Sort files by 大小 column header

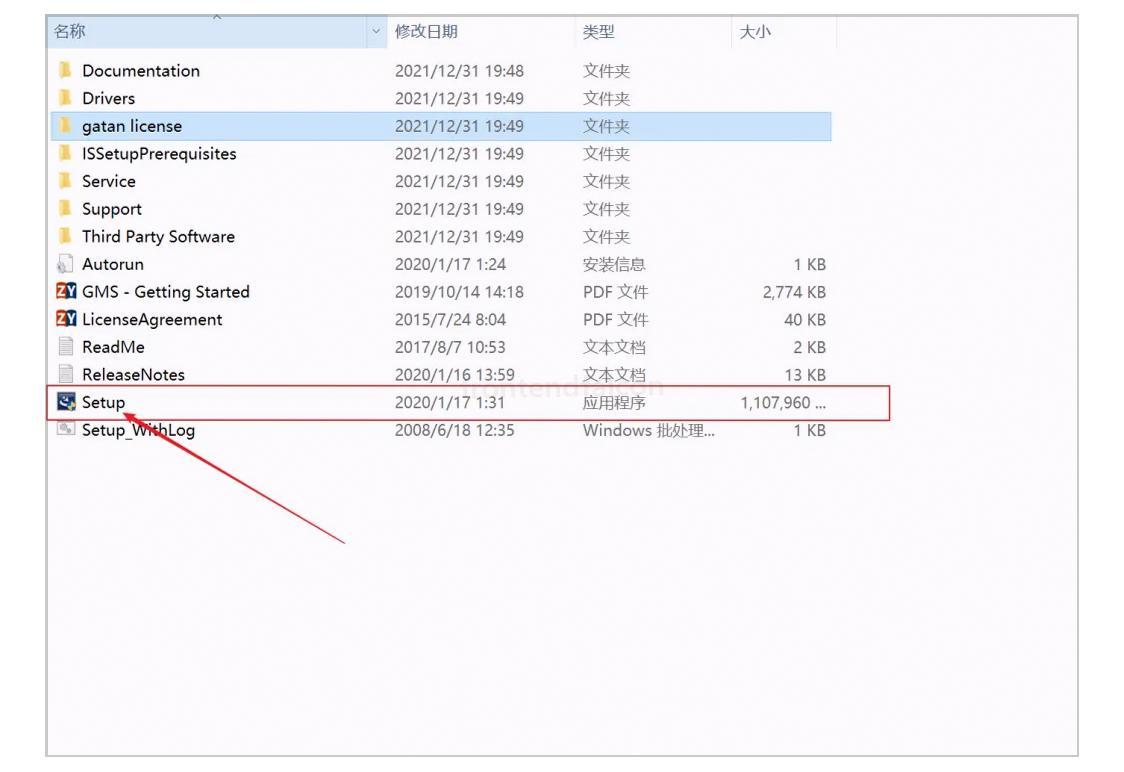[x=784, y=31]
